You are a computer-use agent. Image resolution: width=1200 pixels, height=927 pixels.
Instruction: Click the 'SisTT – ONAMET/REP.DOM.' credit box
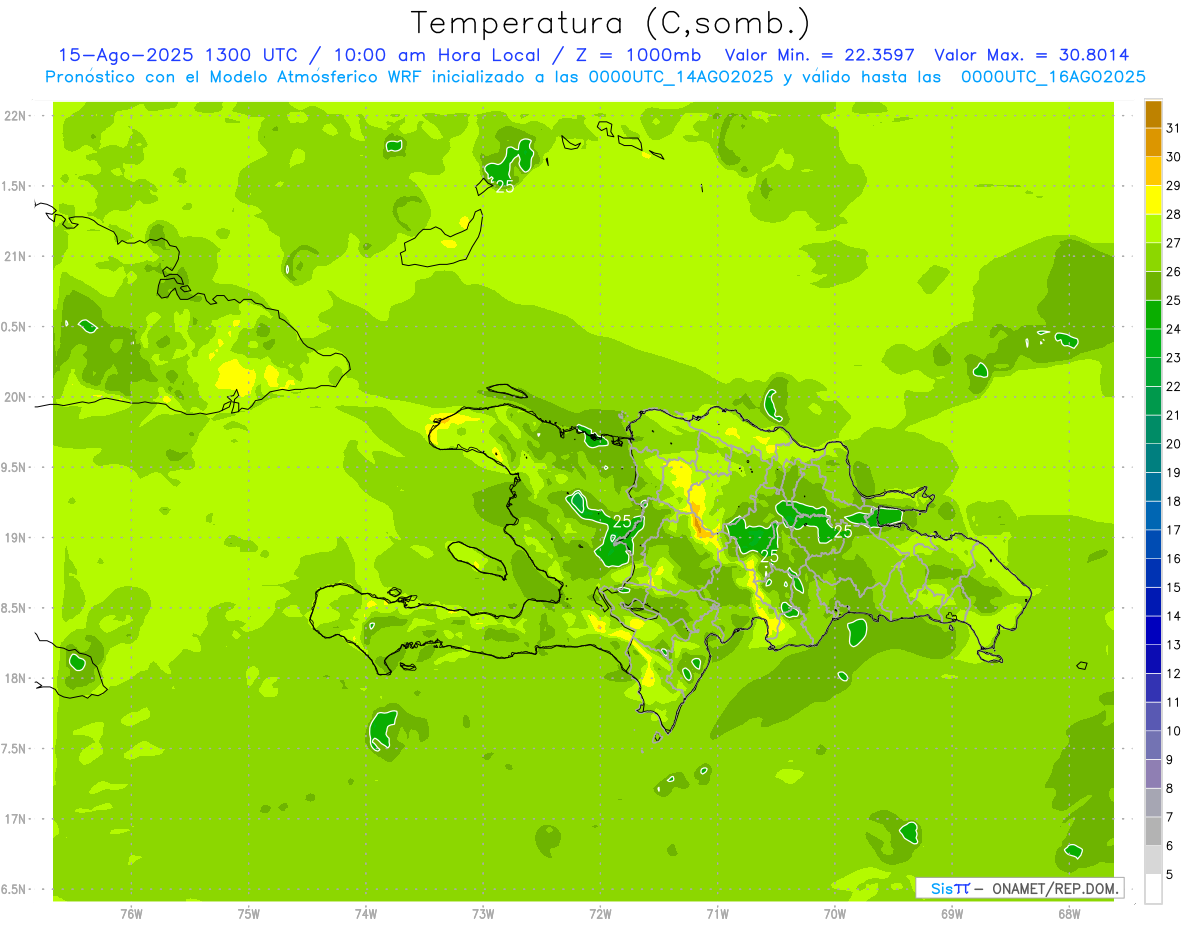click(1019, 888)
